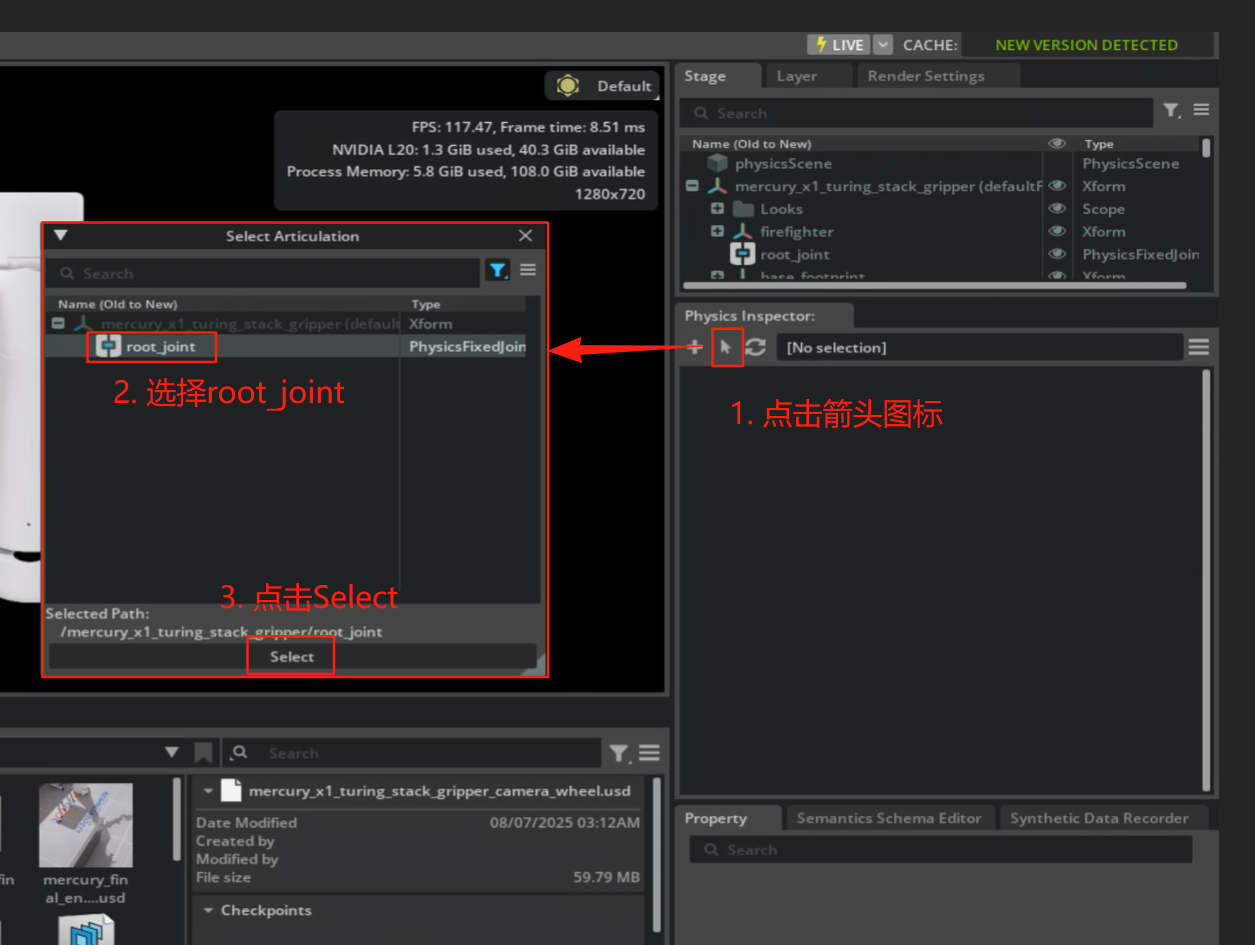The width and height of the screenshot is (1255, 945).
Task: Switch to the Stage tab
Action: tap(705, 76)
